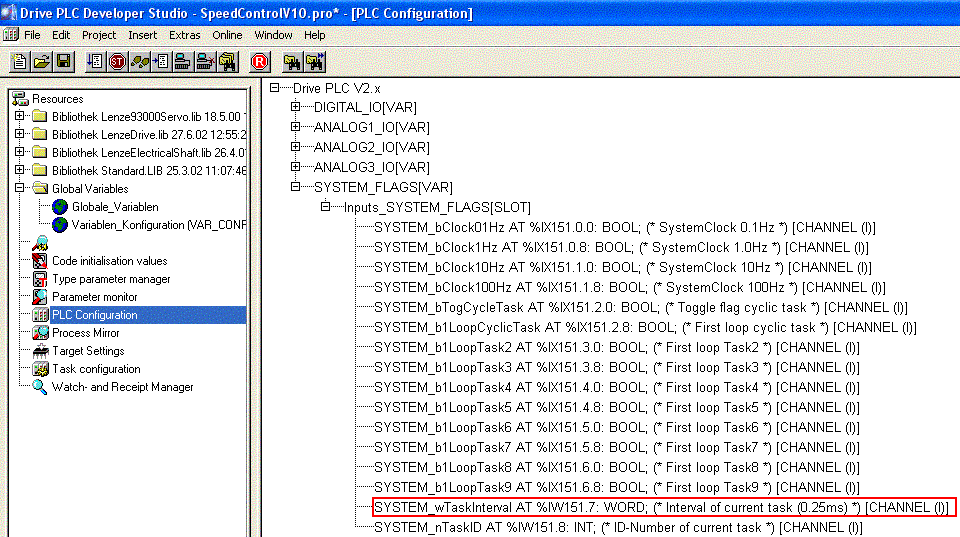960x537 pixels.
Task: Expand the DIGITAL_IO[VAR] node
Action: [295, 107]
